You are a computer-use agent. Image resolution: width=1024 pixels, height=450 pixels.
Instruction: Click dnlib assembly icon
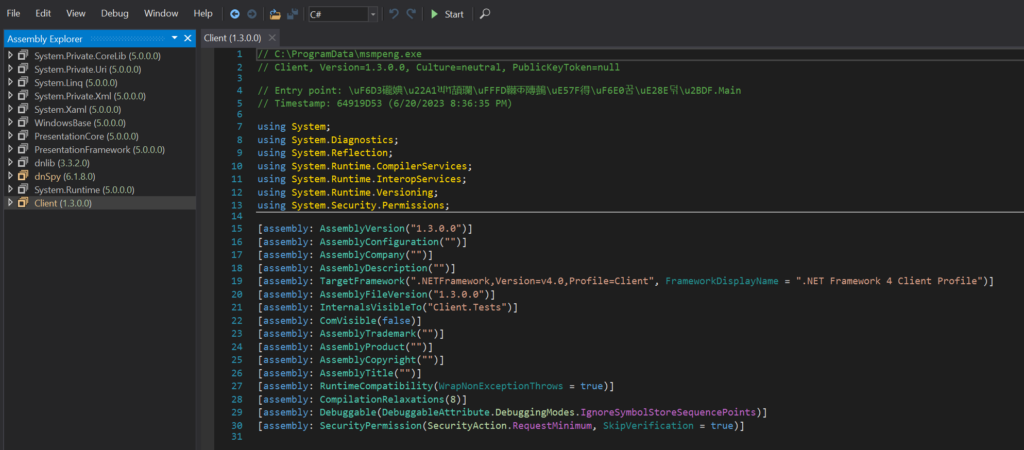pyautogui.click(x=24, y=163)
